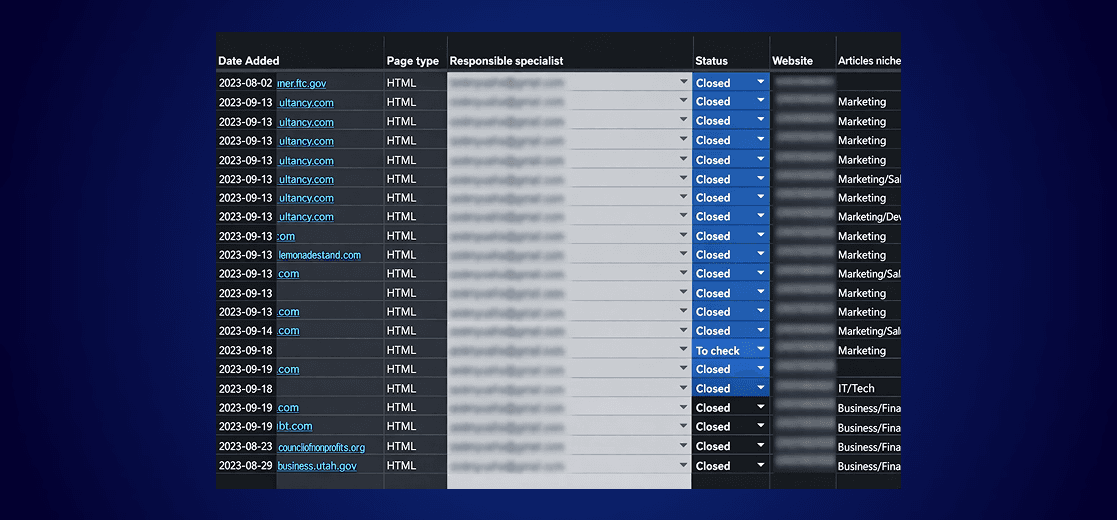
Task: Select 2023-09-18 date in the 'To check' row
Action: point(245,350)
